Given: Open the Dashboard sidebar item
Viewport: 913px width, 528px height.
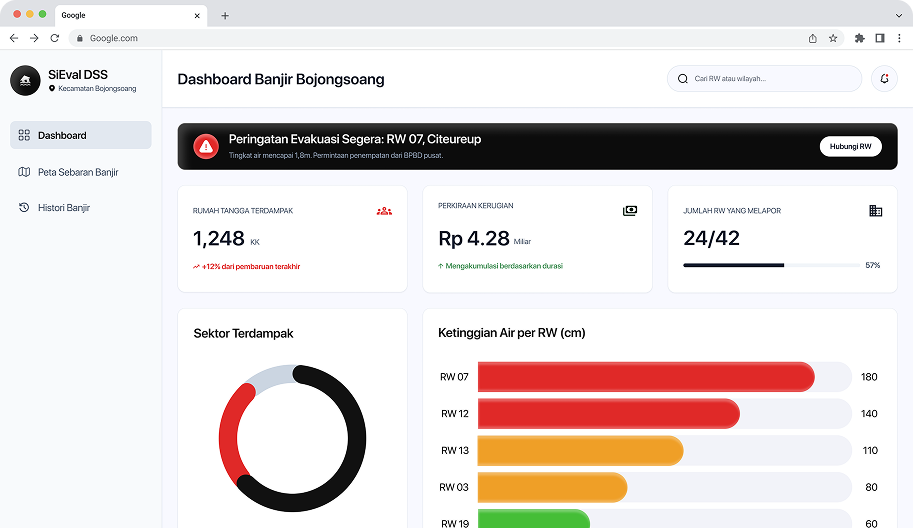Looking at the screenshot, I should point(81,135).
